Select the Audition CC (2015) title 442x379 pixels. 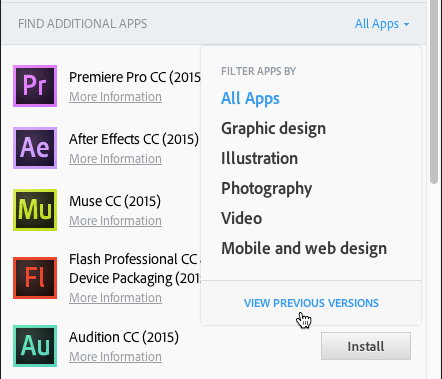coord(124,337)
